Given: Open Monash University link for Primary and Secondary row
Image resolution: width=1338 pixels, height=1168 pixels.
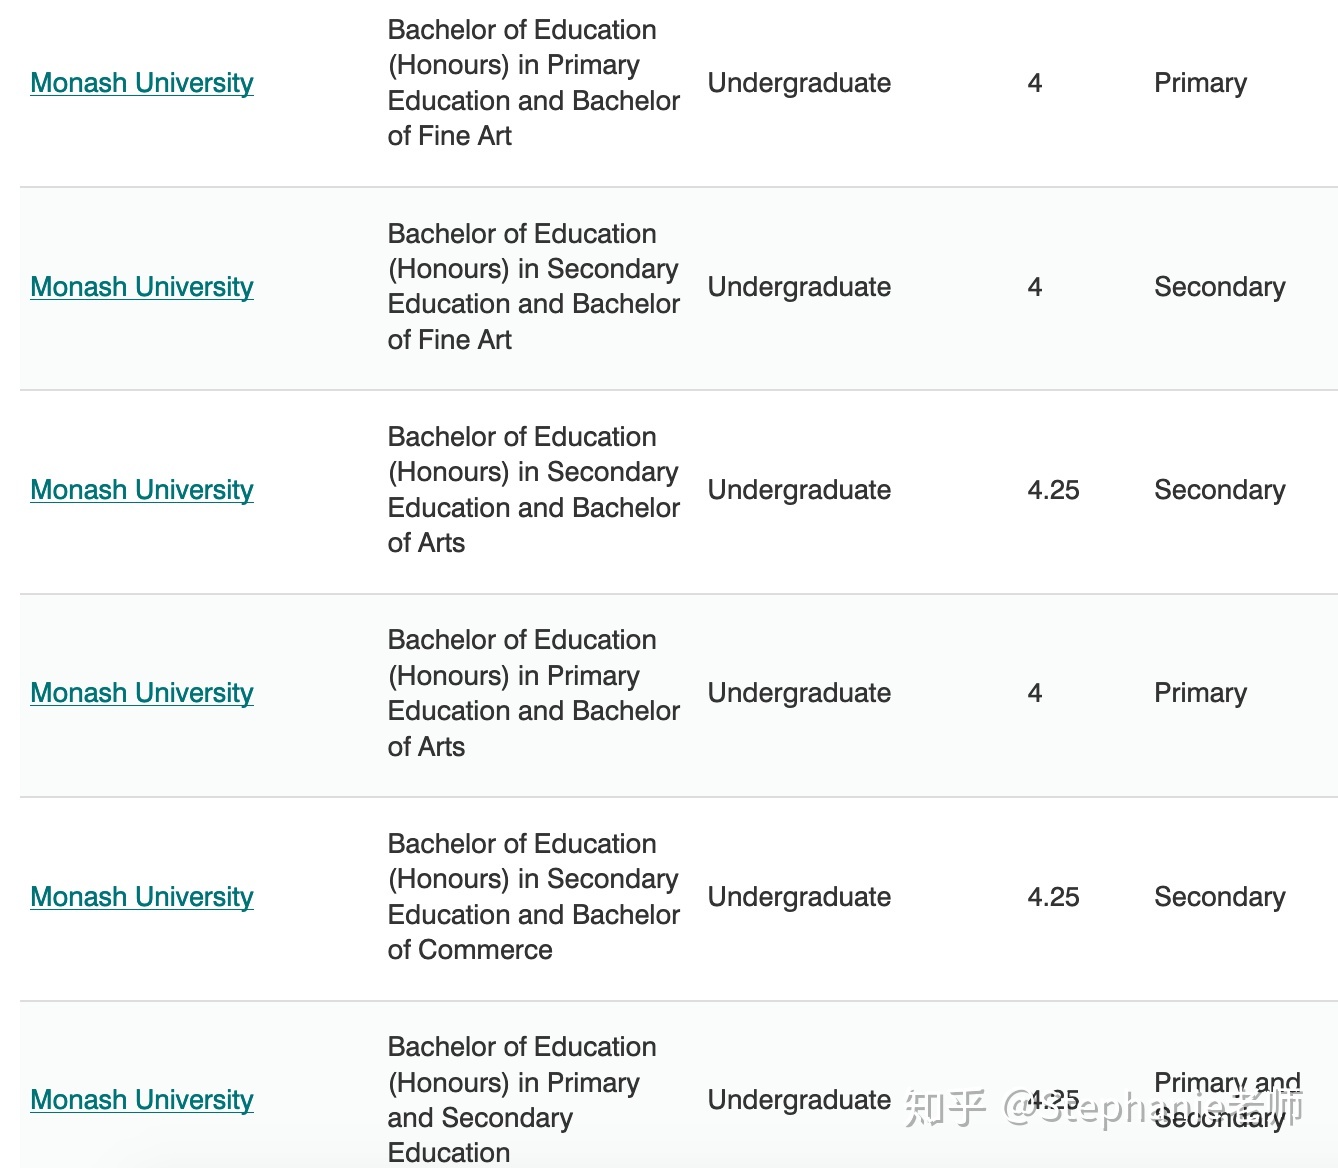Looking at the screenshot, I should click(142, 1100).
